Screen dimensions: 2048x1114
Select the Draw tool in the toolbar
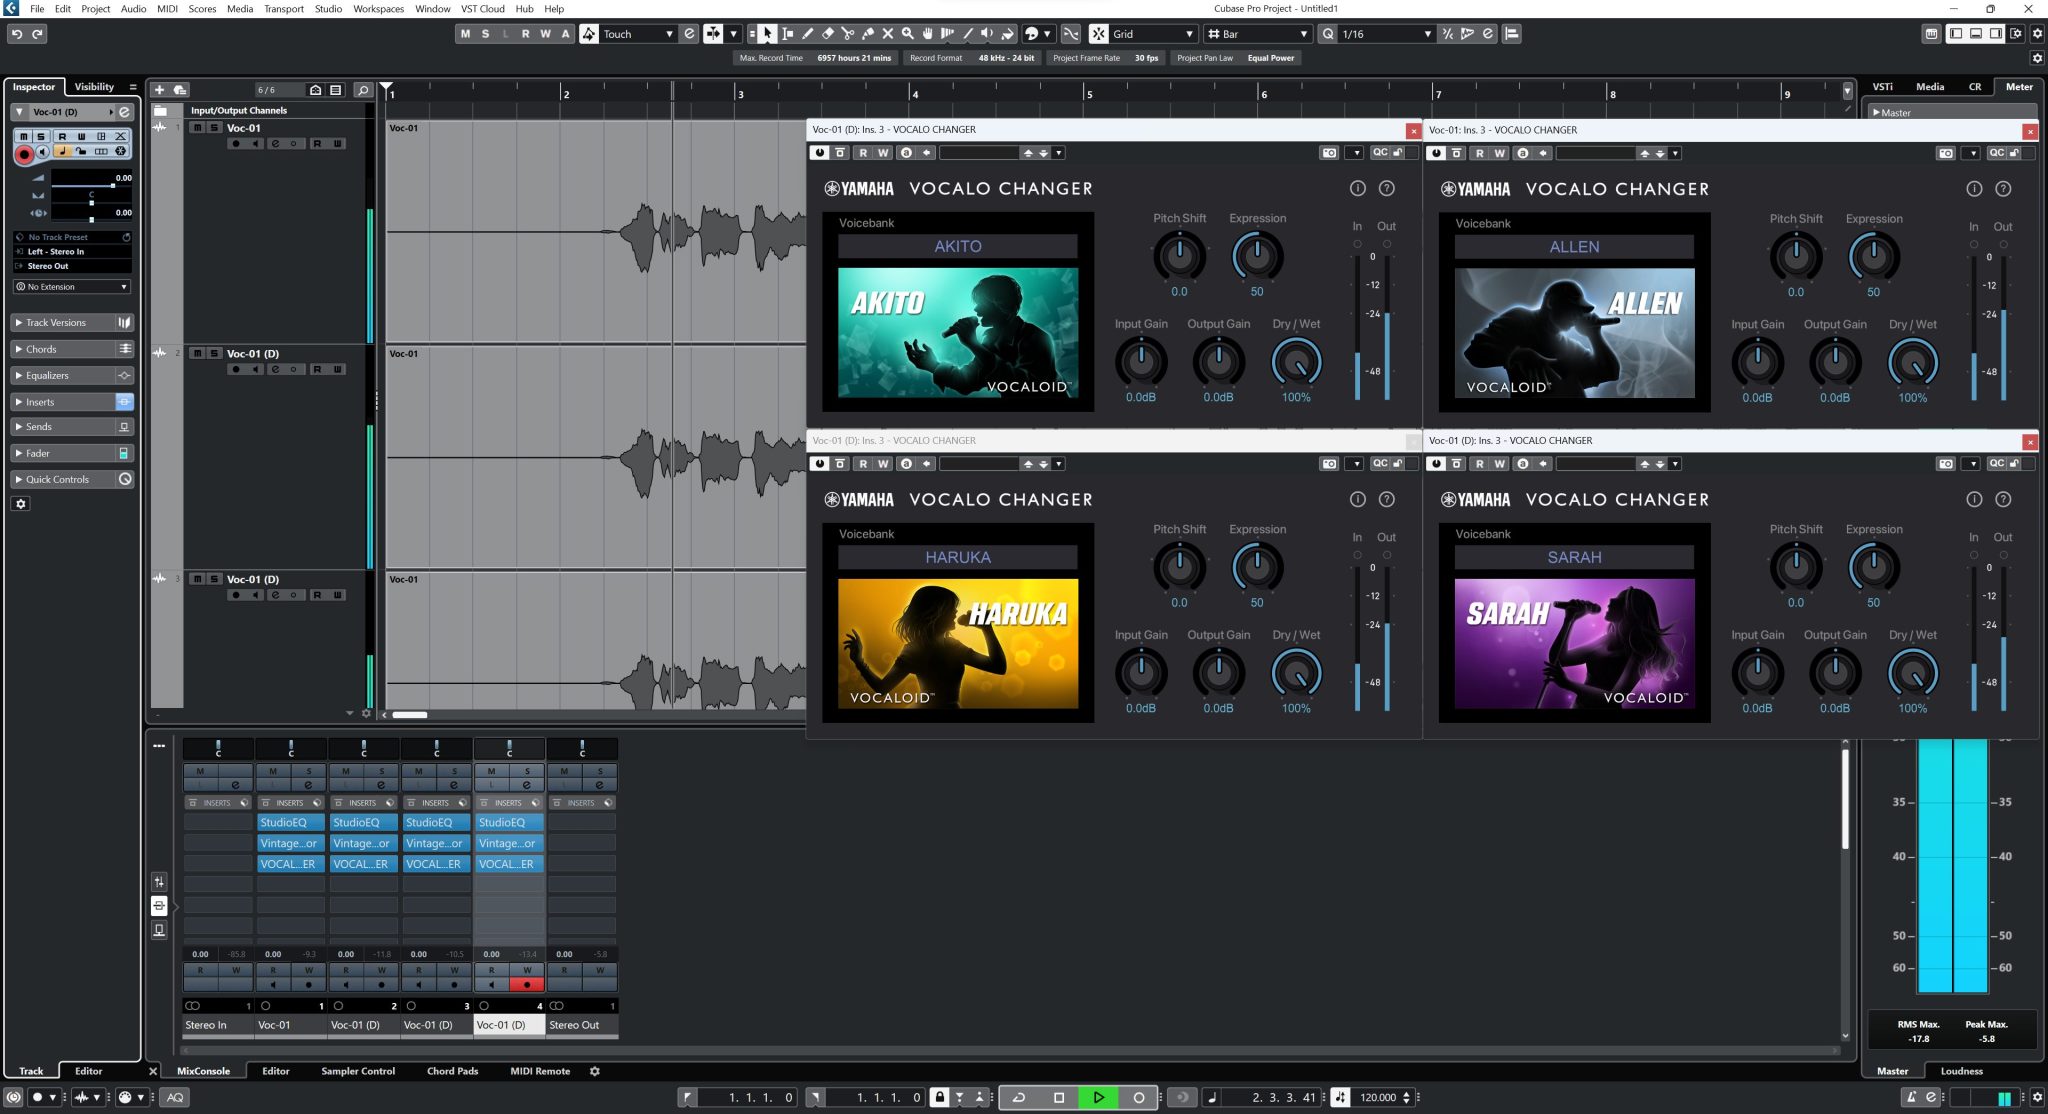point(808,33)
